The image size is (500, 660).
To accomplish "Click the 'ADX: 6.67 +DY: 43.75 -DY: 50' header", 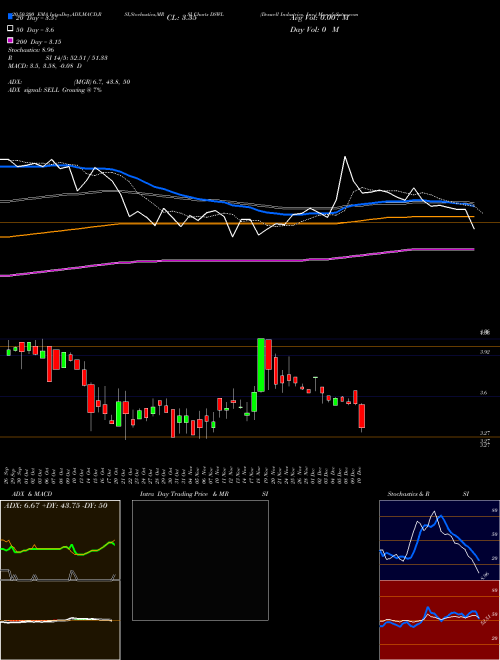I will 56,506.
